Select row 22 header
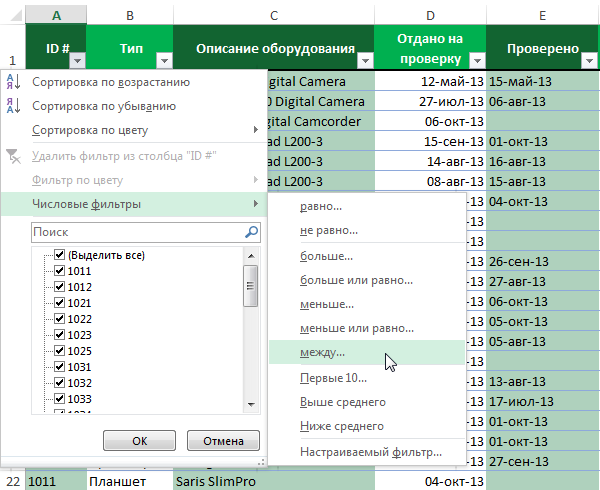 (13, 481)
